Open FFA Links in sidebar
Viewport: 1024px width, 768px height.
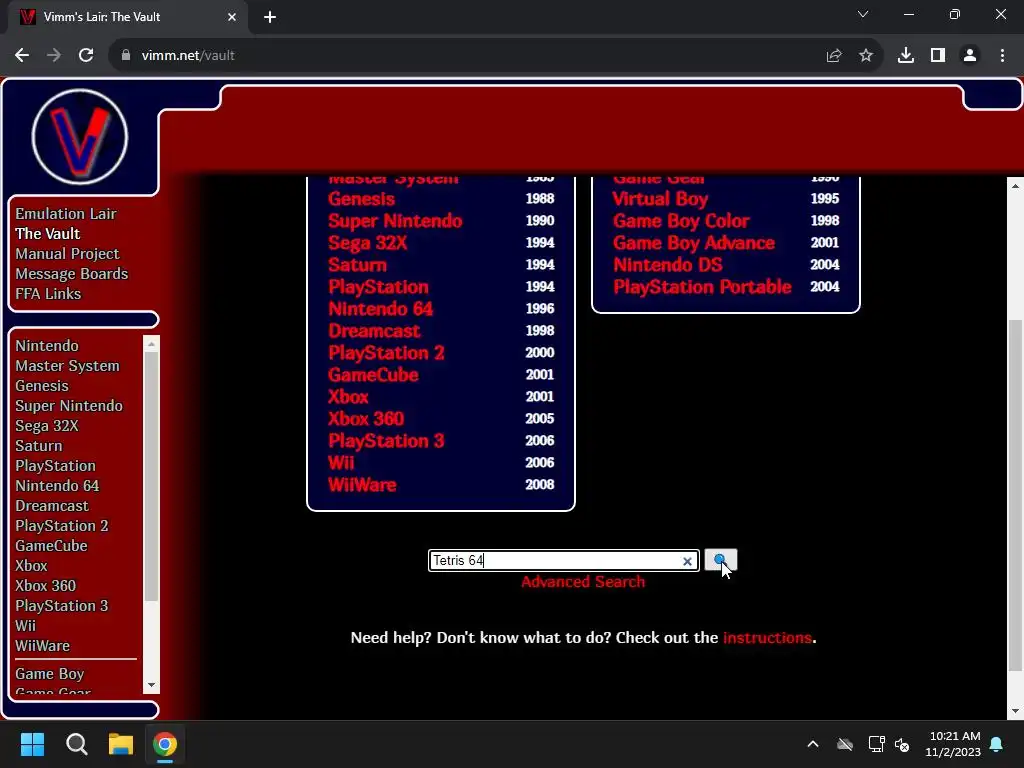click(48, 294)
